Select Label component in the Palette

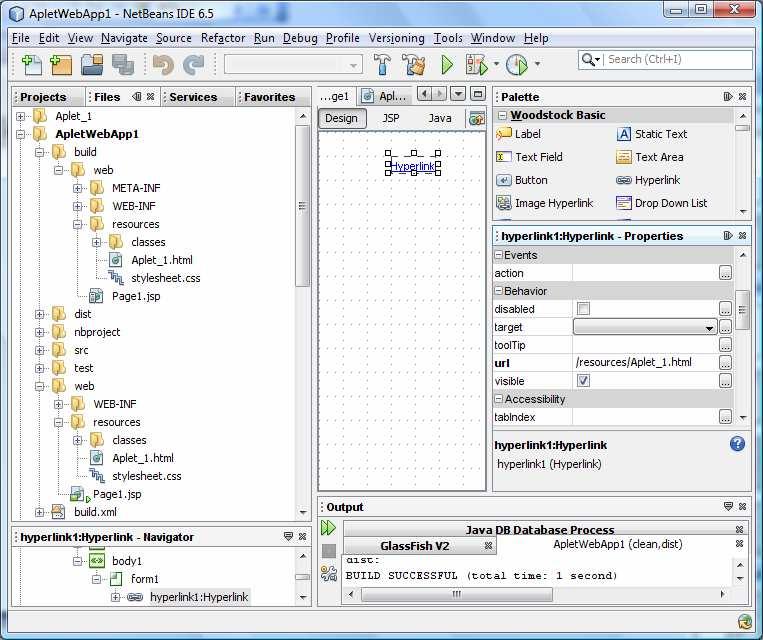518,134
